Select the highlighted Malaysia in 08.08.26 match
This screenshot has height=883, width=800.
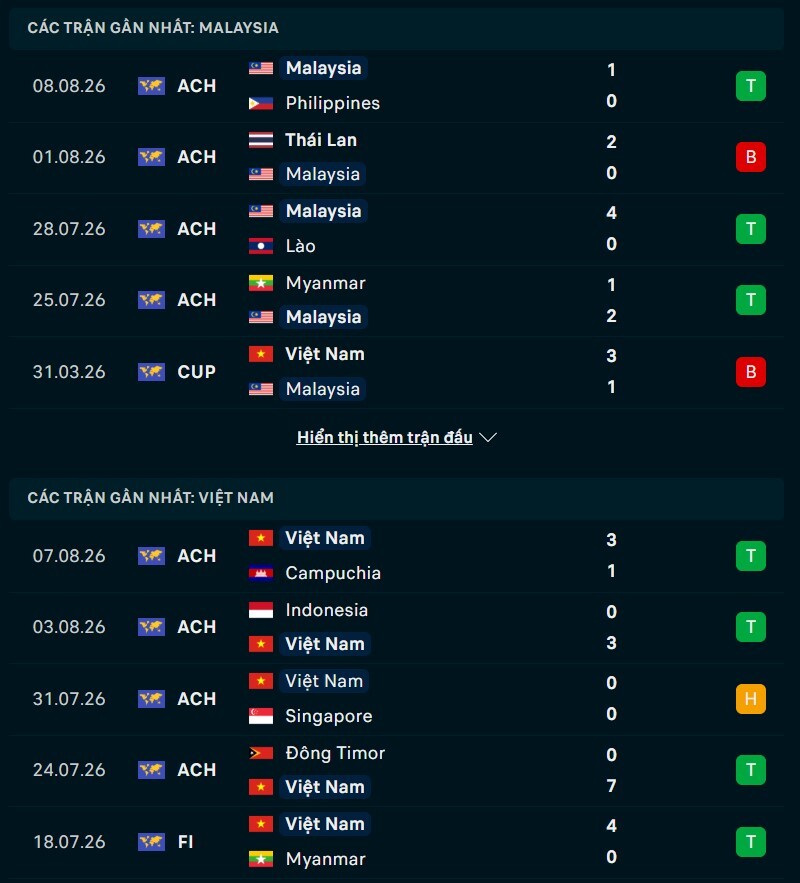coord(323,68)
